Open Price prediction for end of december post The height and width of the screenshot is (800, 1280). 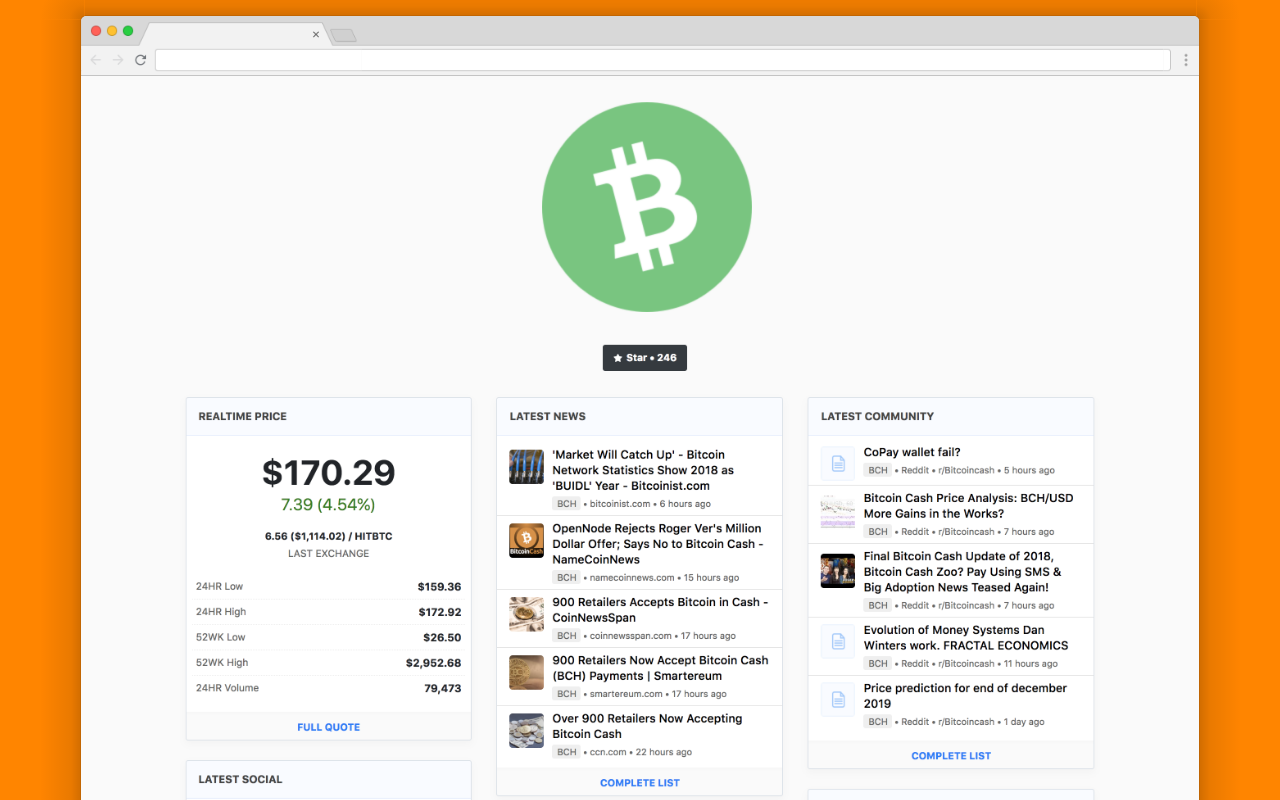pyautogui.click(x=965, y=696)
